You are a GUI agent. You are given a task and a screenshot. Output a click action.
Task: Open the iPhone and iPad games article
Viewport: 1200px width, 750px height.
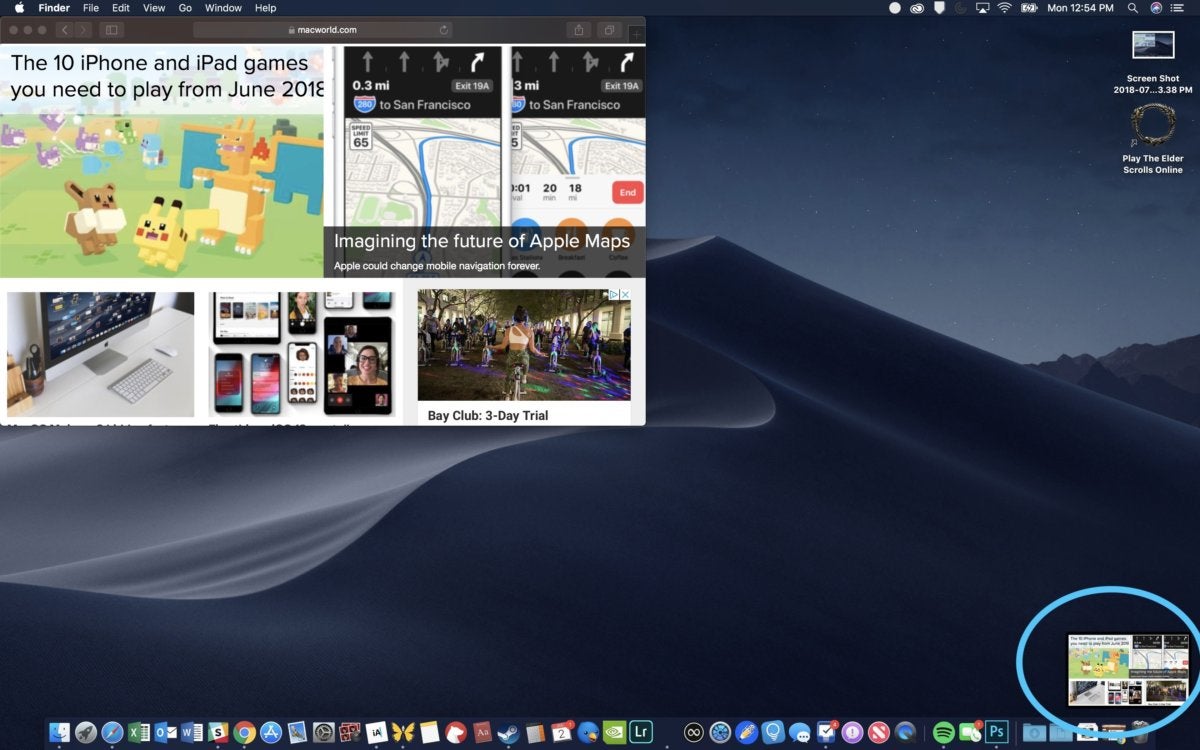(x=162, y=161)
